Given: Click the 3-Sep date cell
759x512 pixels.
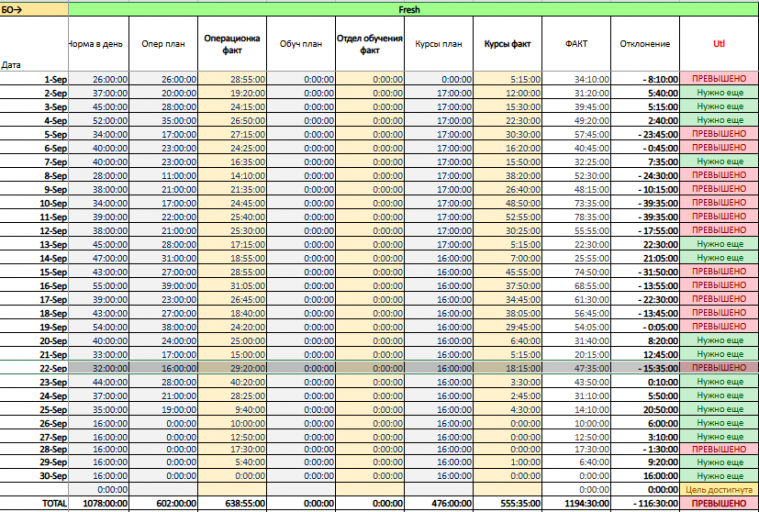Looking at the screenshot, I should (x=34, y=106).
